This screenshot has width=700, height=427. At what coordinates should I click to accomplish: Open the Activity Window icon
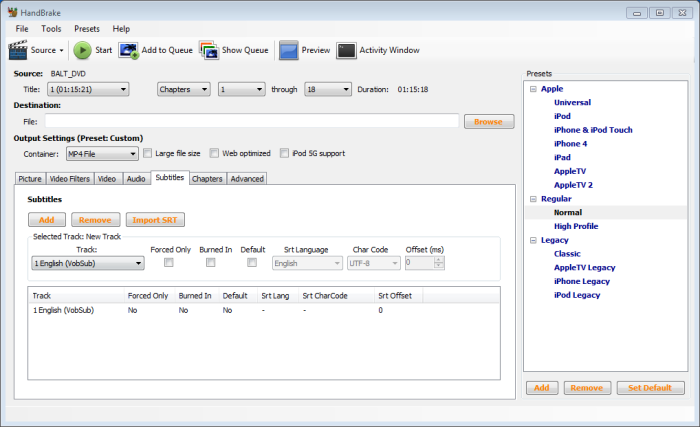tap(346, 50)
